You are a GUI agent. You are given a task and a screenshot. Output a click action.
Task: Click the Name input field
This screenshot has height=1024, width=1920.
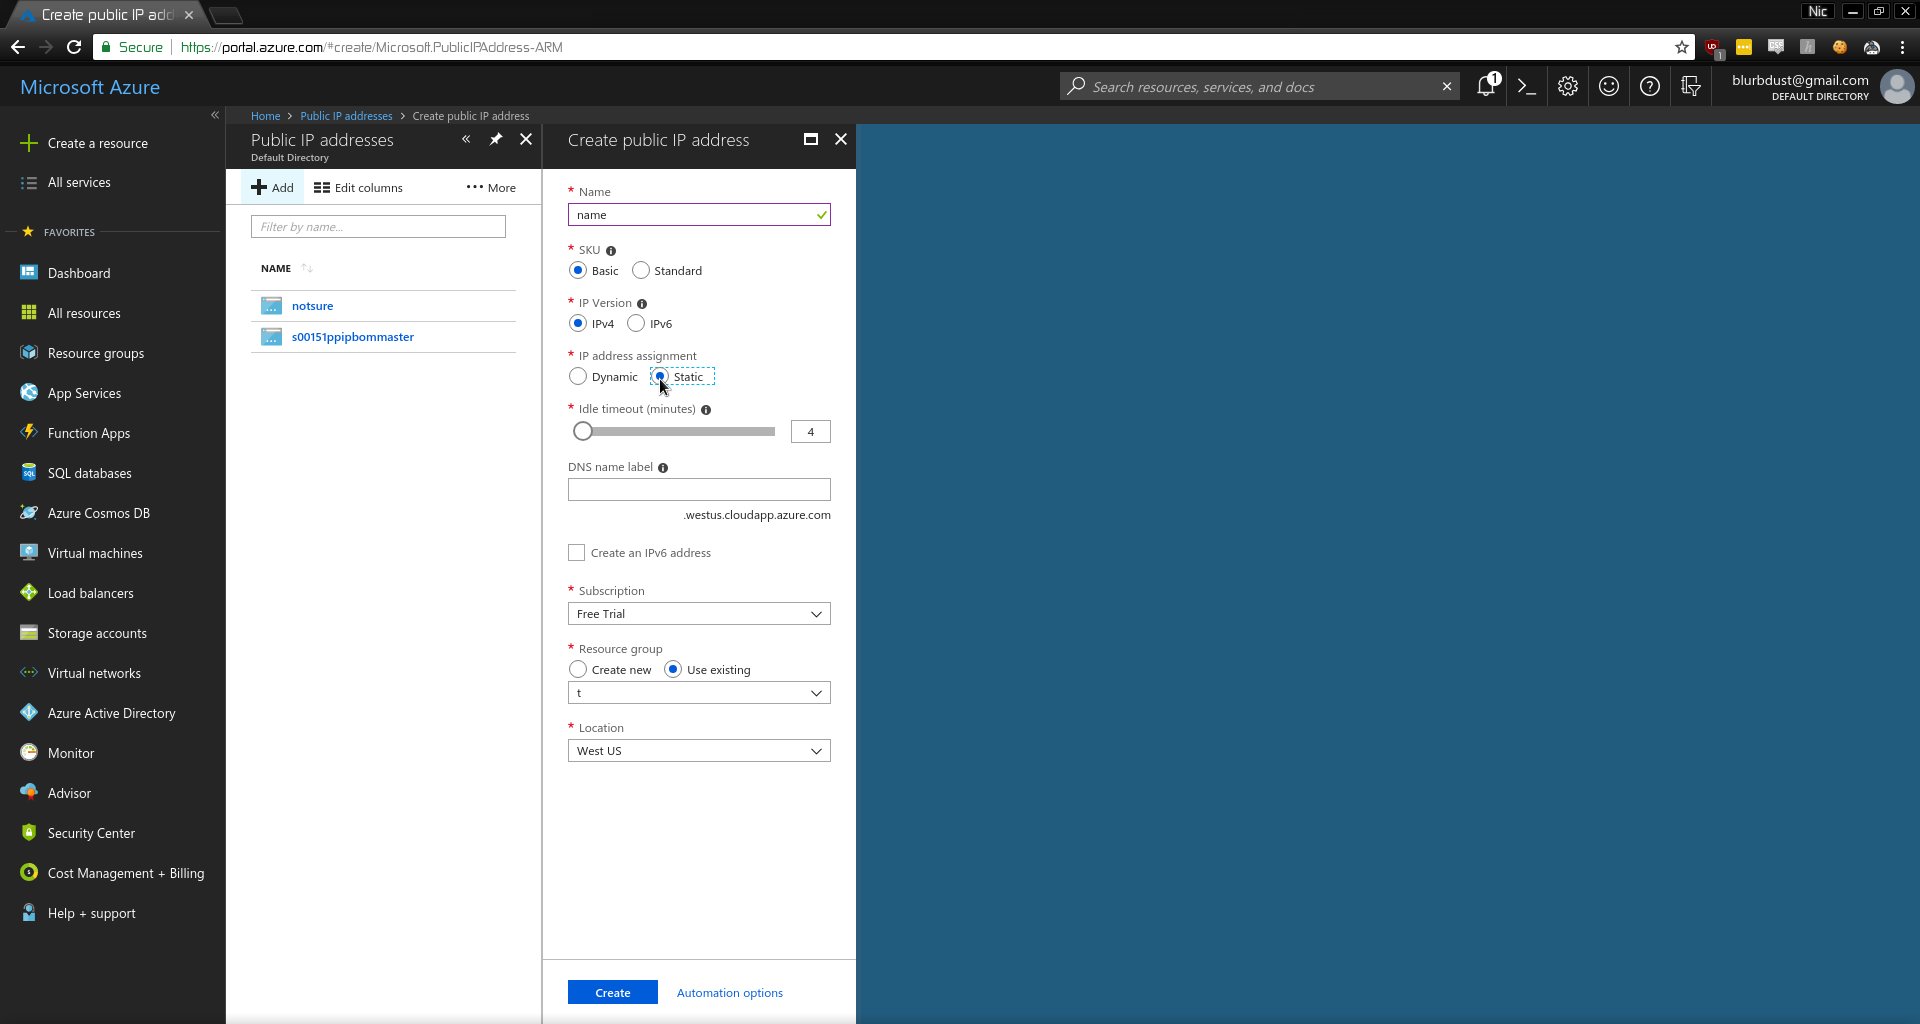coord(699,215)
